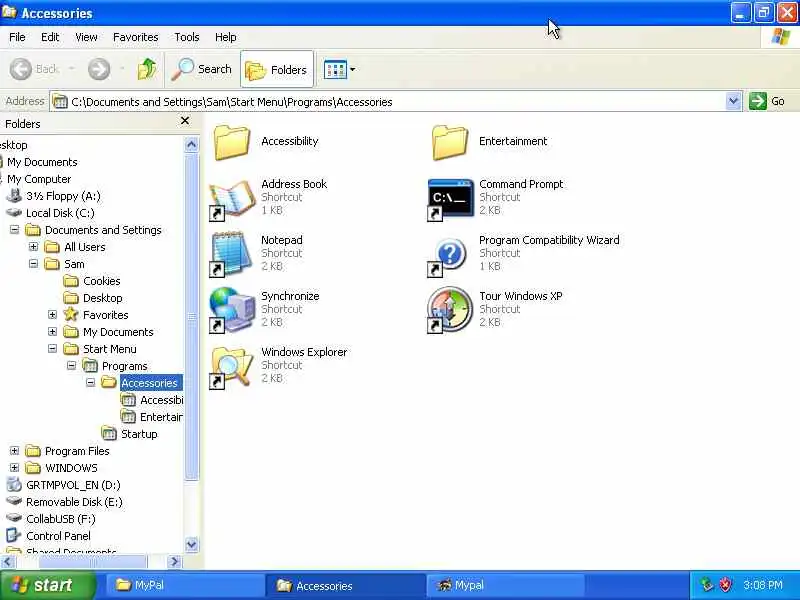Select the Program Compatibility Wizard icon
Viewport: 800px width, 600px height.
pyautogui.click(x=448, y=257)
